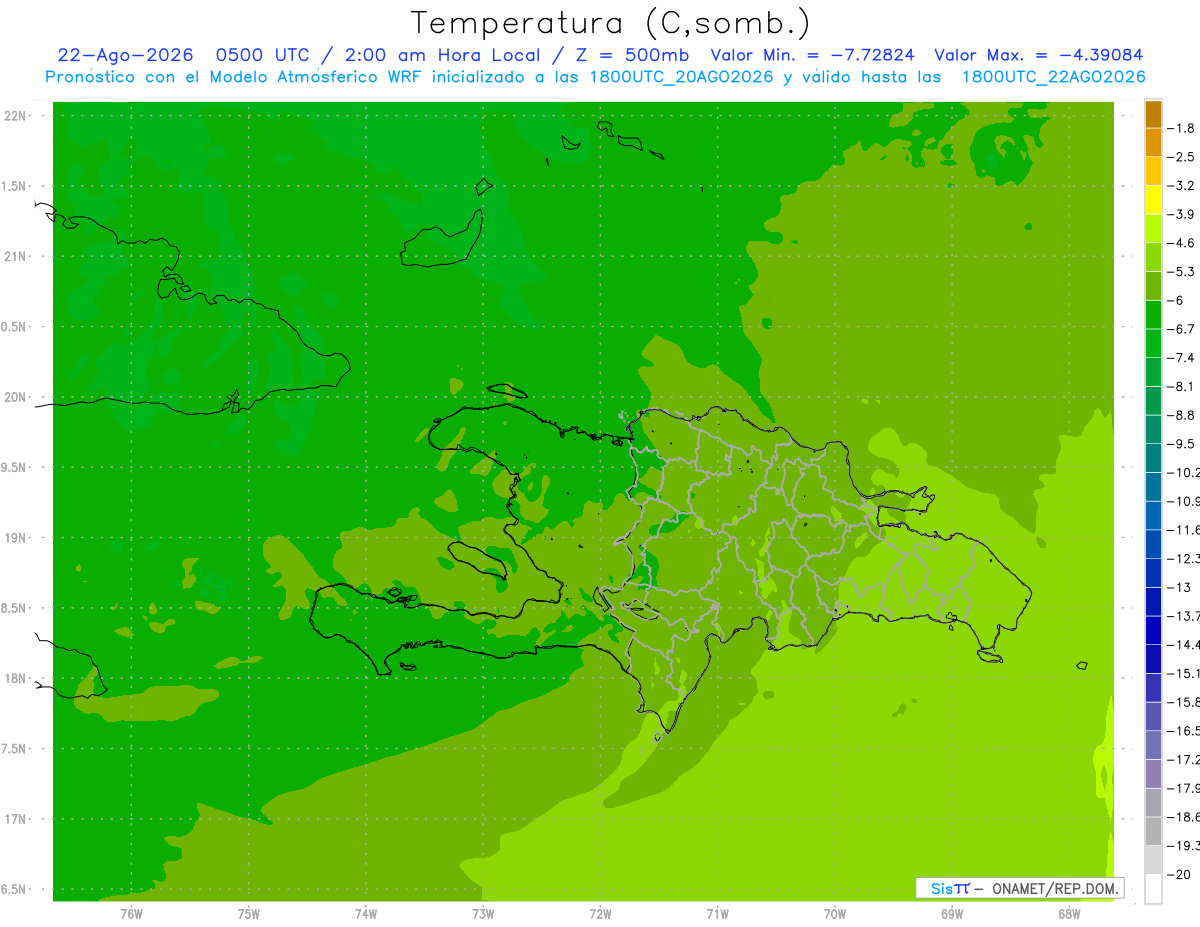Click the "Valor Max. = -4.39084" readout
Screen dimensions: 1200x927
[x=1038, y=56]
